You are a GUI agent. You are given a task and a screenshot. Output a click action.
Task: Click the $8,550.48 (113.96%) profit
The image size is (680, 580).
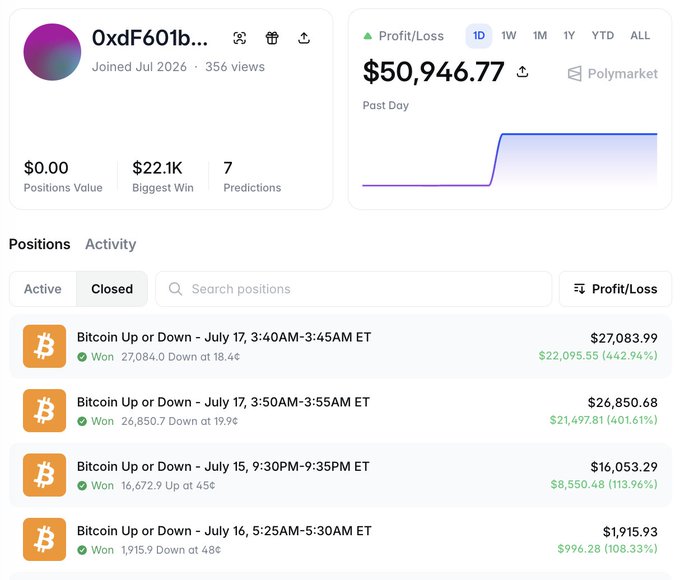point(604,484)
